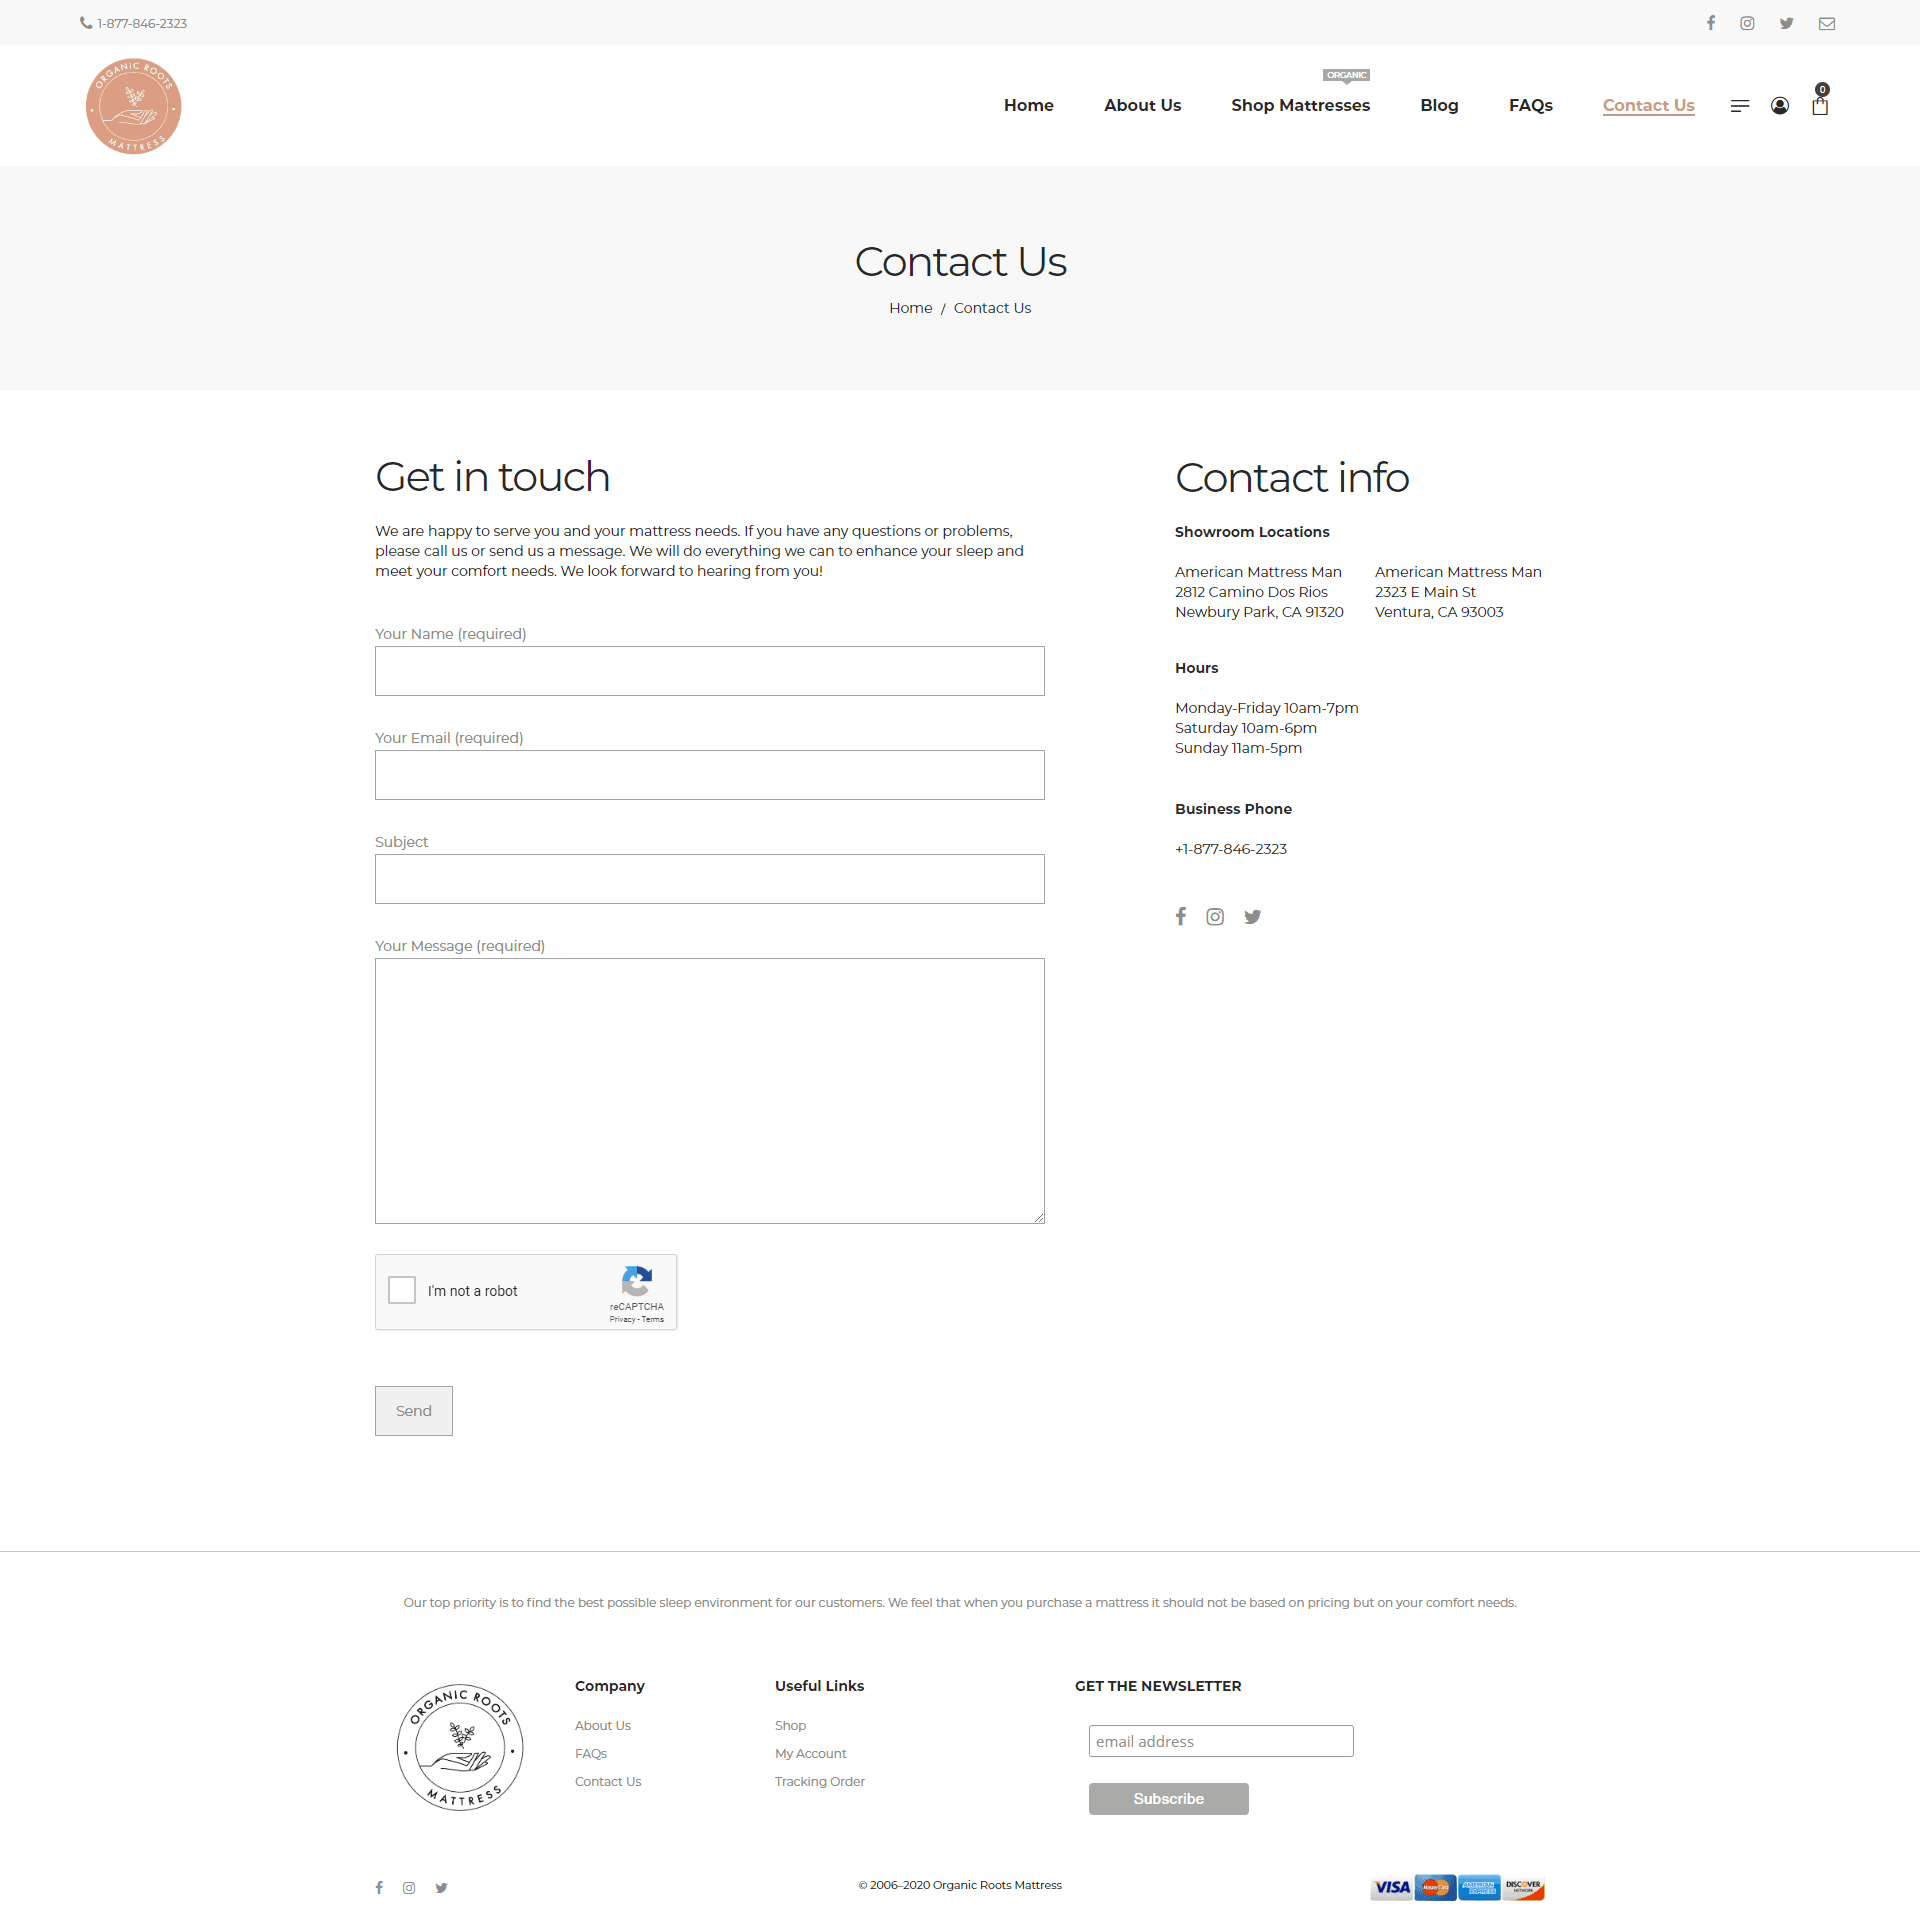The image size is (1920, 1912).
Task: Go to the About Us menu item
Action: pos(1142,106)
